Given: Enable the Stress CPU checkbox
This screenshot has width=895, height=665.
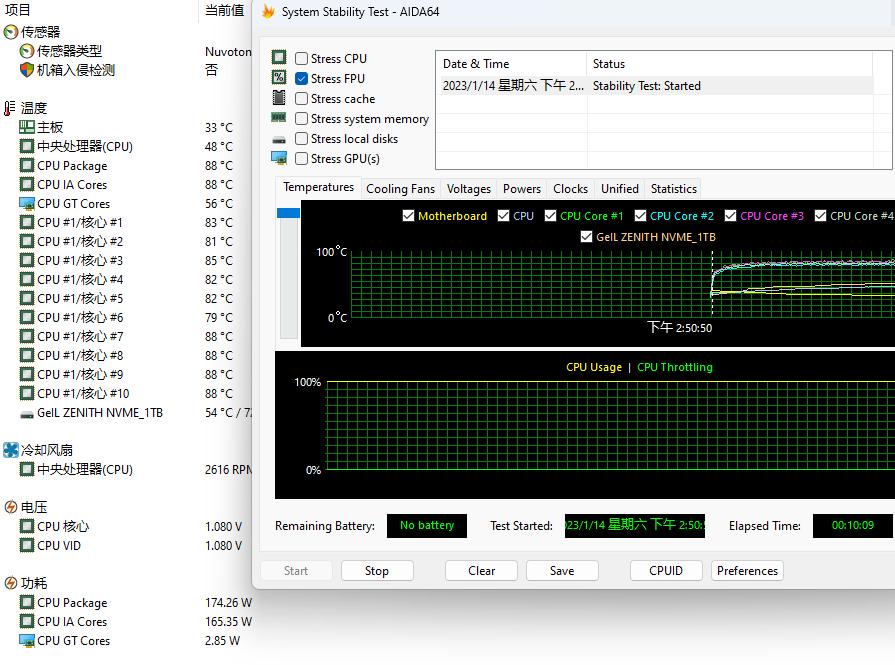Looking at the screenshot, I should pyautogui.click(x=302, y=59).
